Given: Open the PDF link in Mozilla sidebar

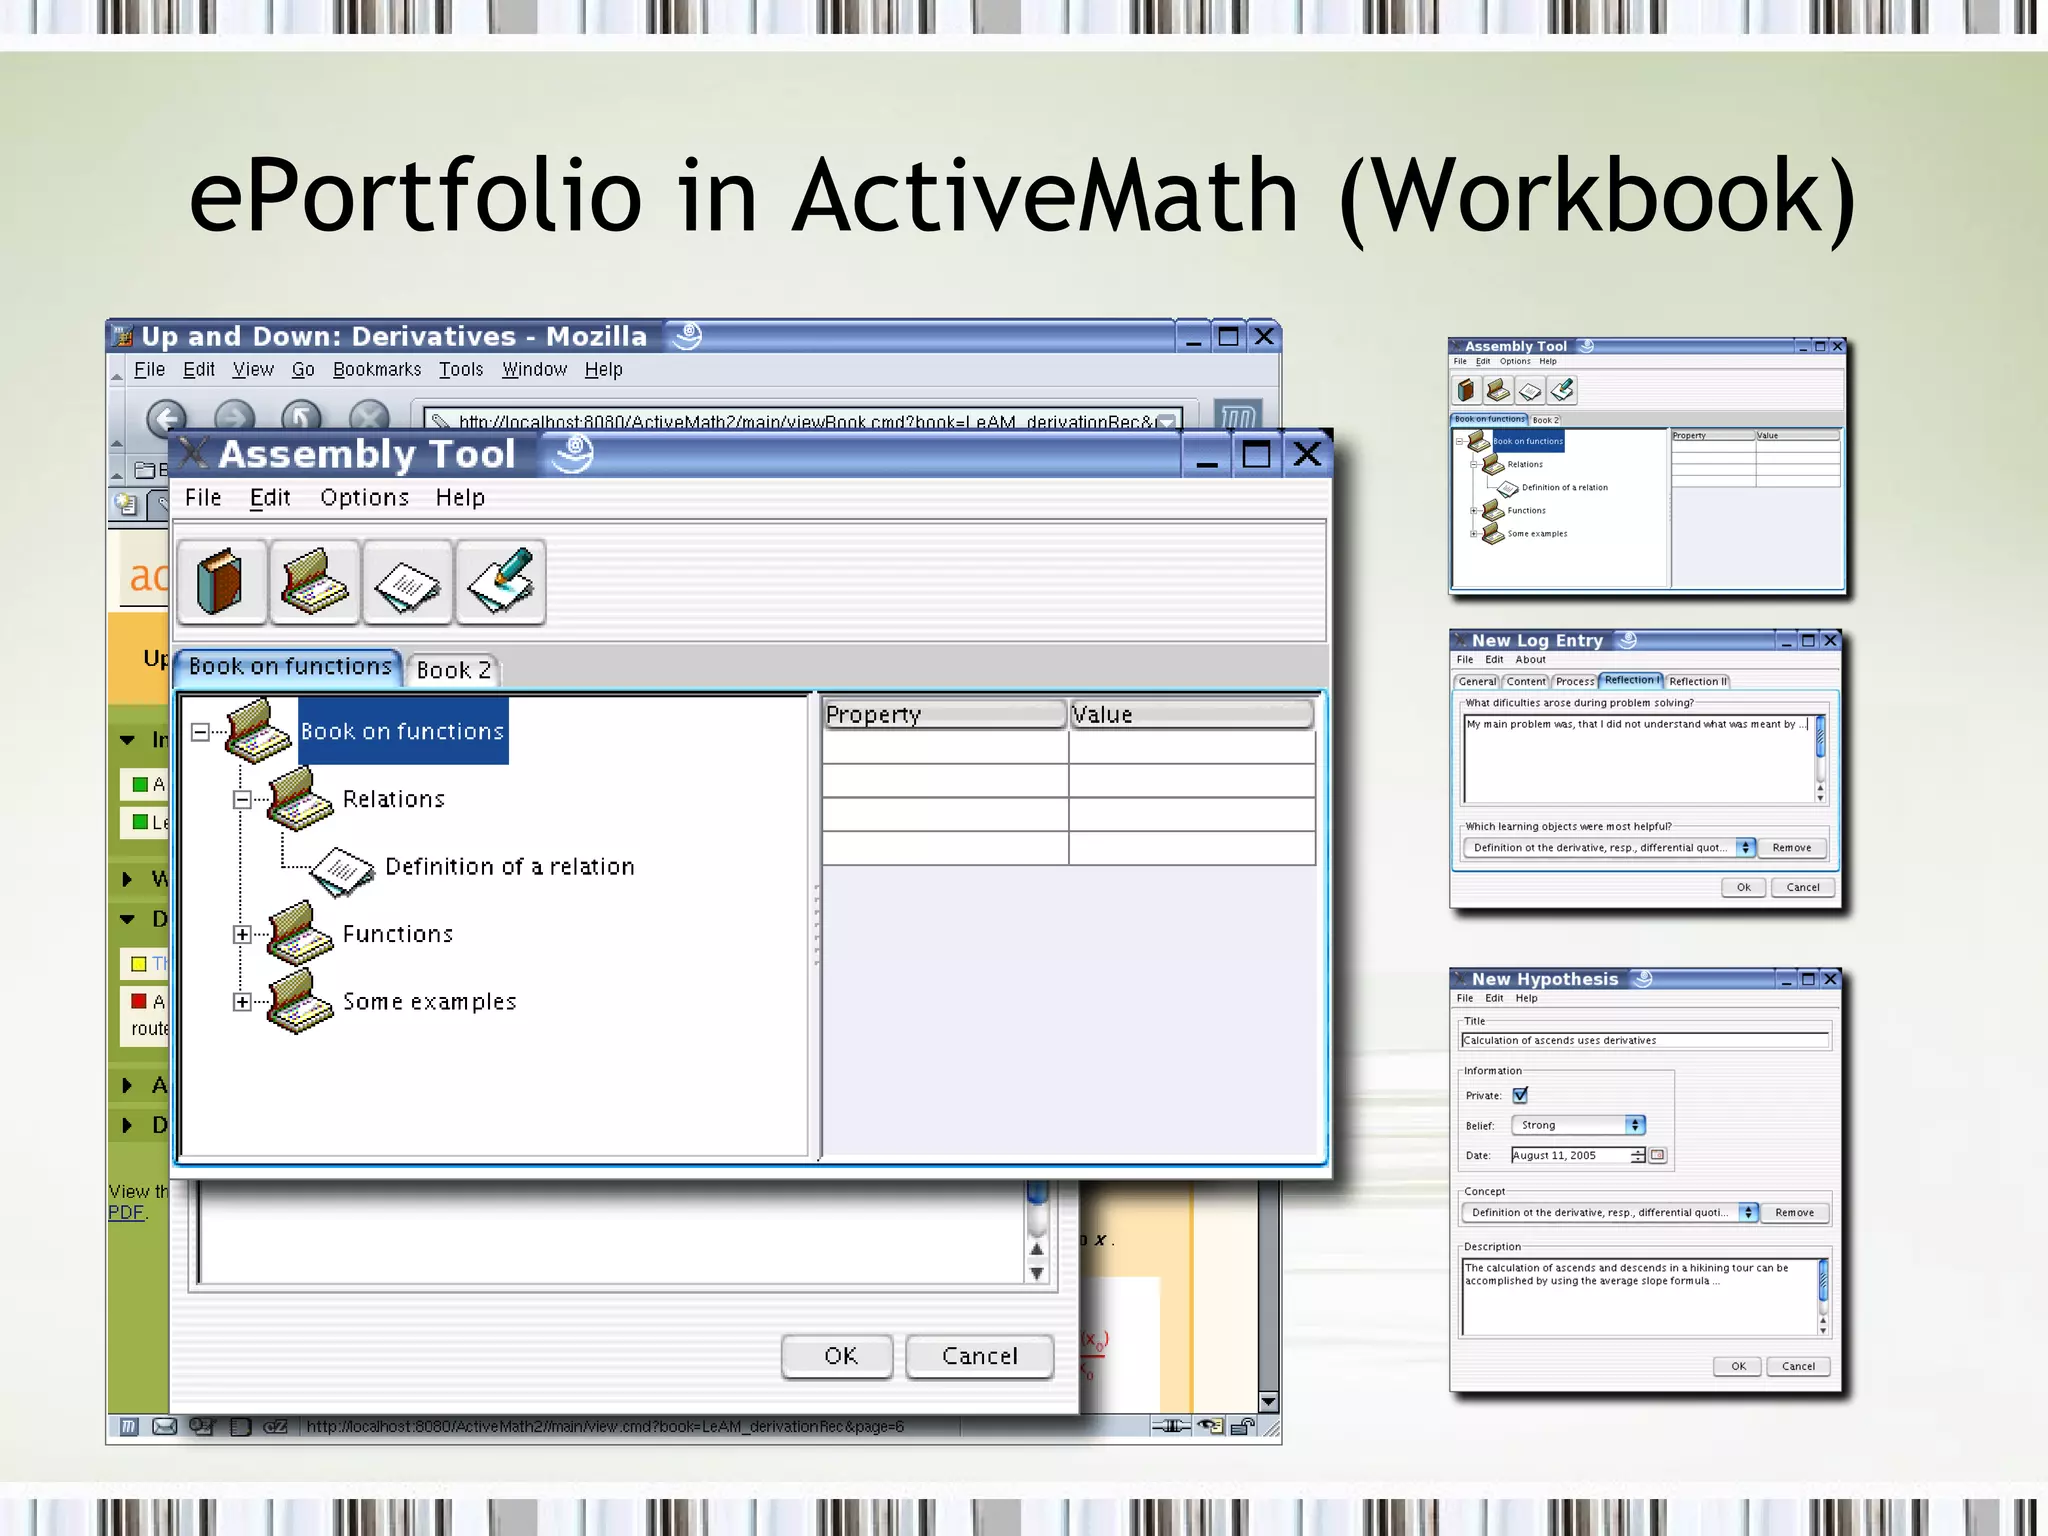Looking at the screenshot, I should pyautogui.click(x=127, y=1213).
